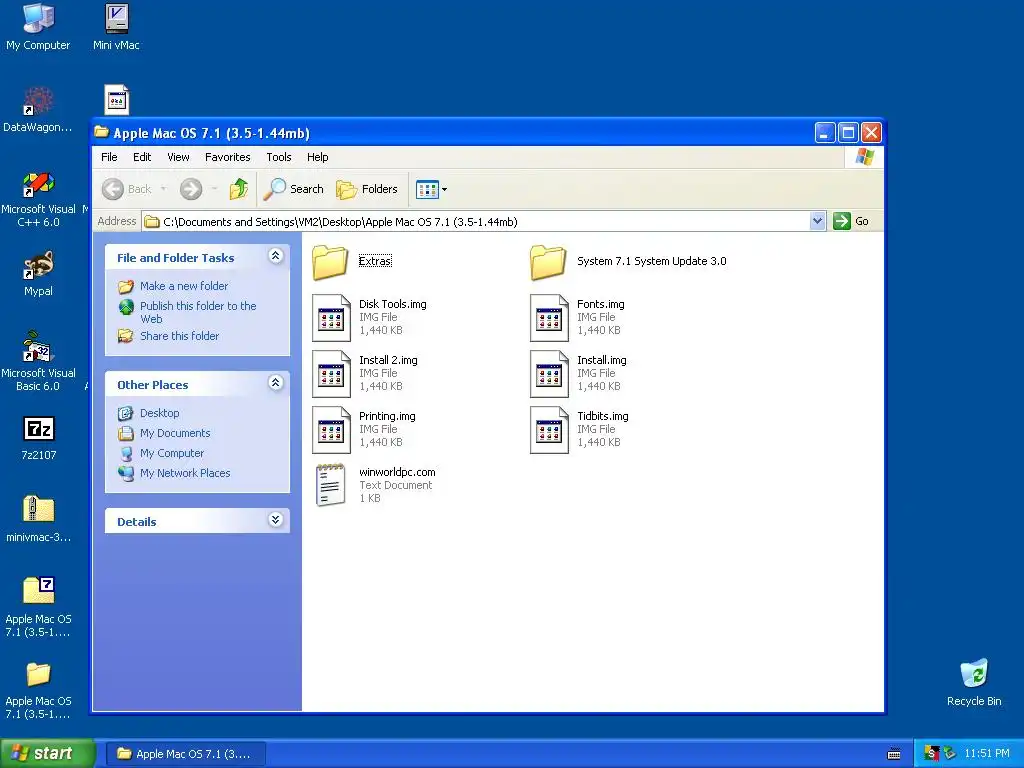Viewport: 1024px width, 768px height.
Task: Go to My Network Places link
Action: [185, 473]
